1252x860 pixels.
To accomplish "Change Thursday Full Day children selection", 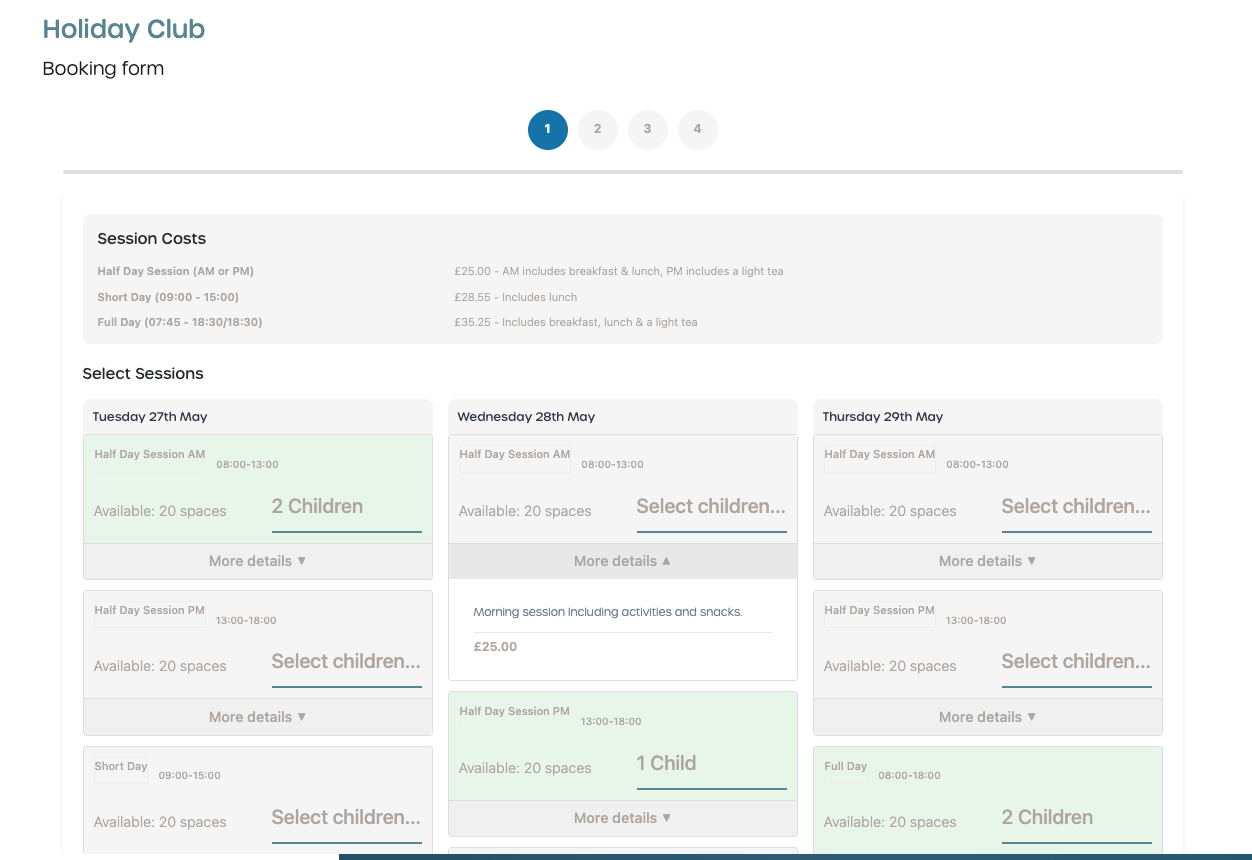I will click(x=1077, y=819).
